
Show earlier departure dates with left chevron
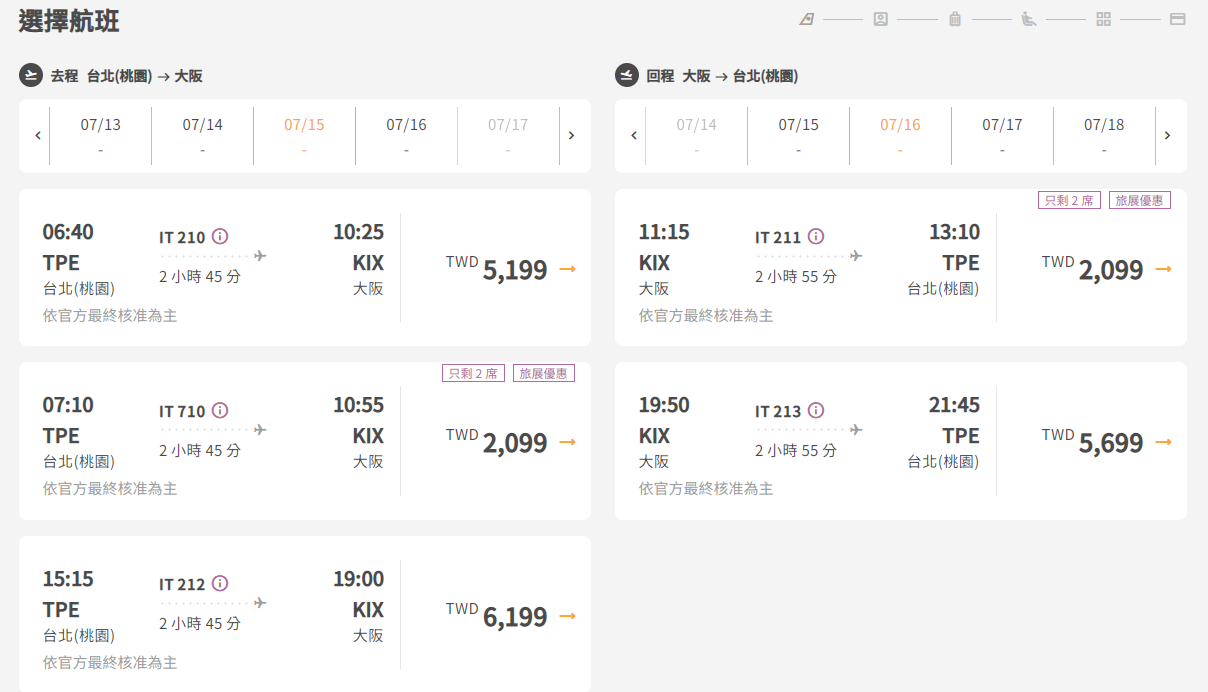[38, 135]
